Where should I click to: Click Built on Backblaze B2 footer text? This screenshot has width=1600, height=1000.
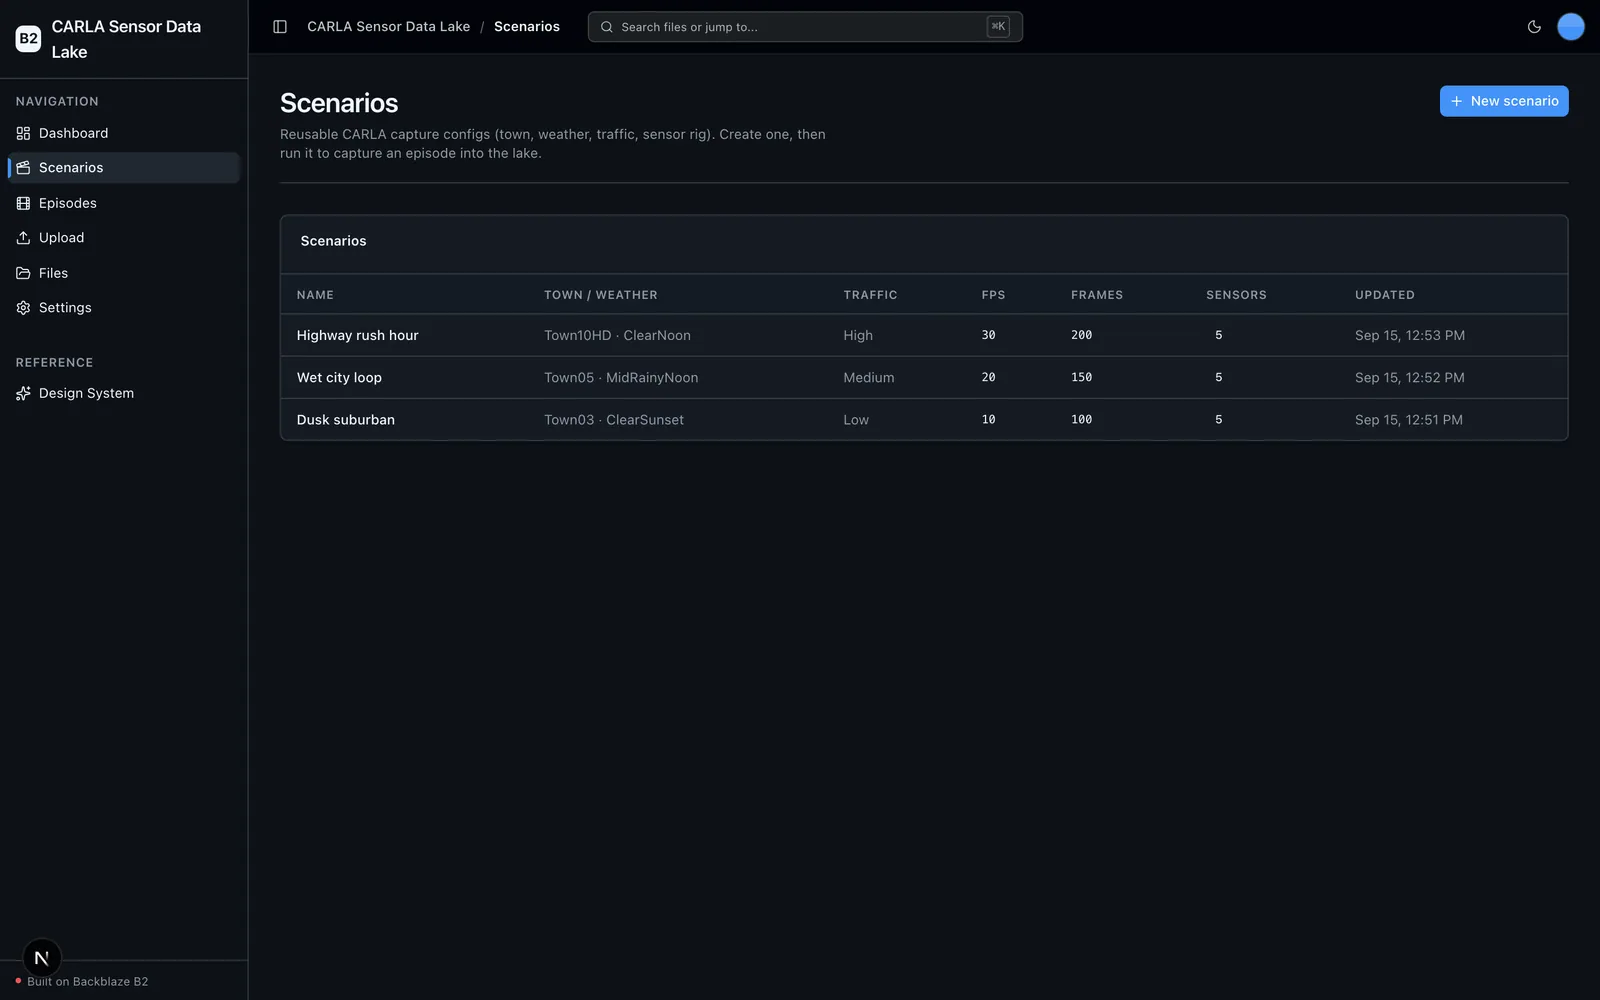tap(88, 982)
